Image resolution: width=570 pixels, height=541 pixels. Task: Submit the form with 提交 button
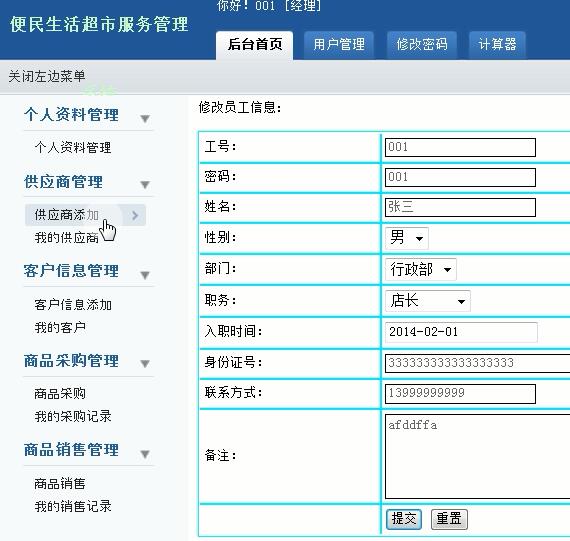click(x=404, y=519)
